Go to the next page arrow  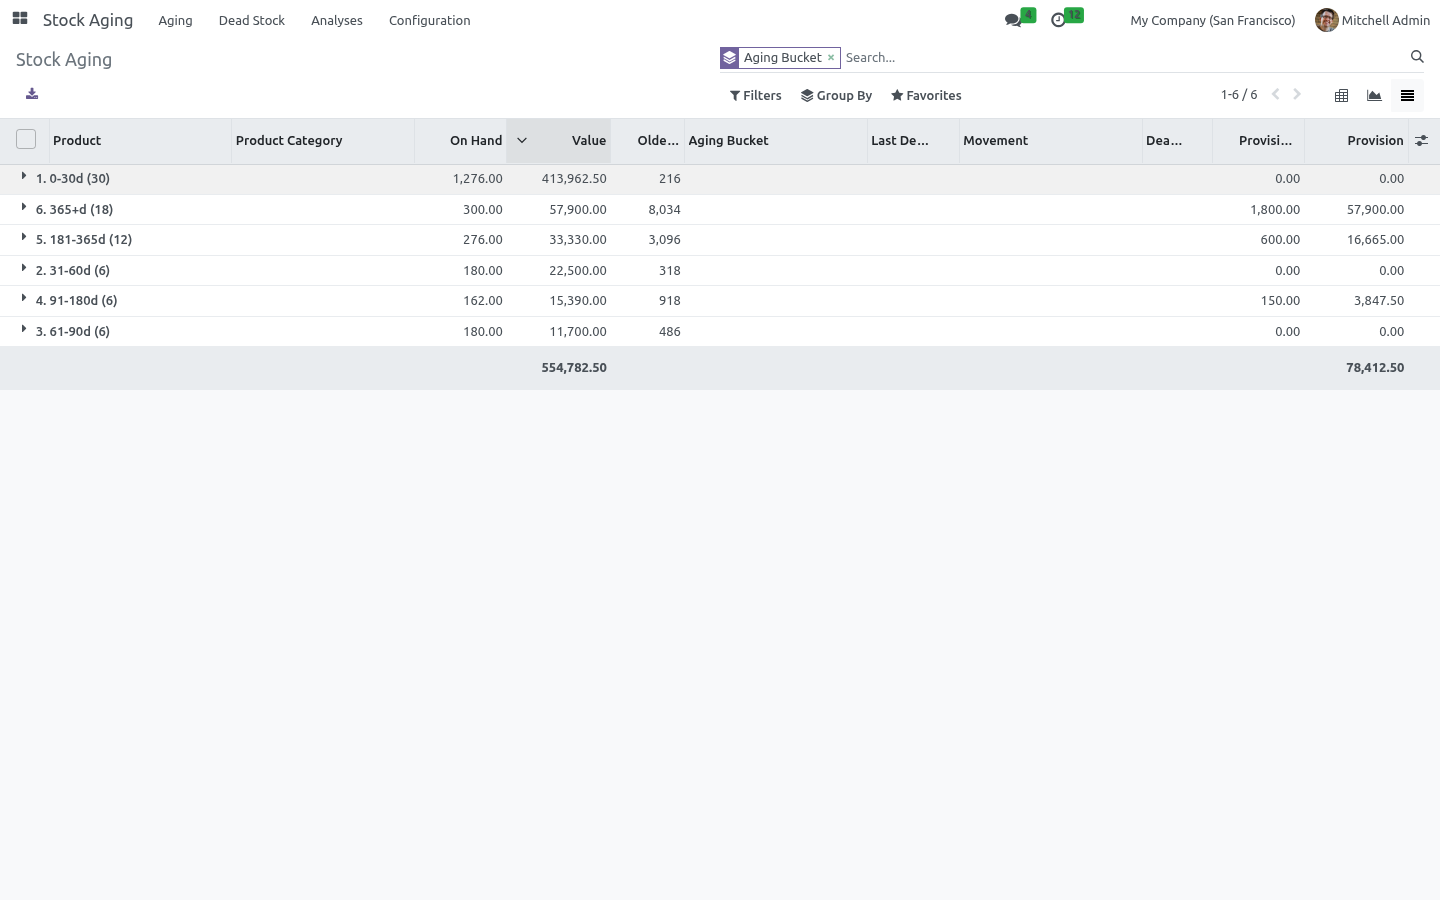pyautogui.click(x=1297, y=95)
